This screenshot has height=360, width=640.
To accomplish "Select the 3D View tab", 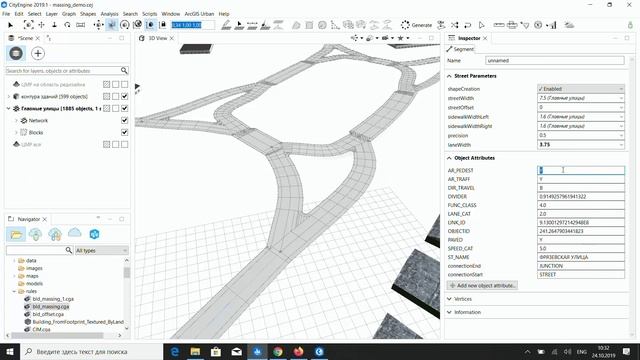I will (x=157, y=38).
